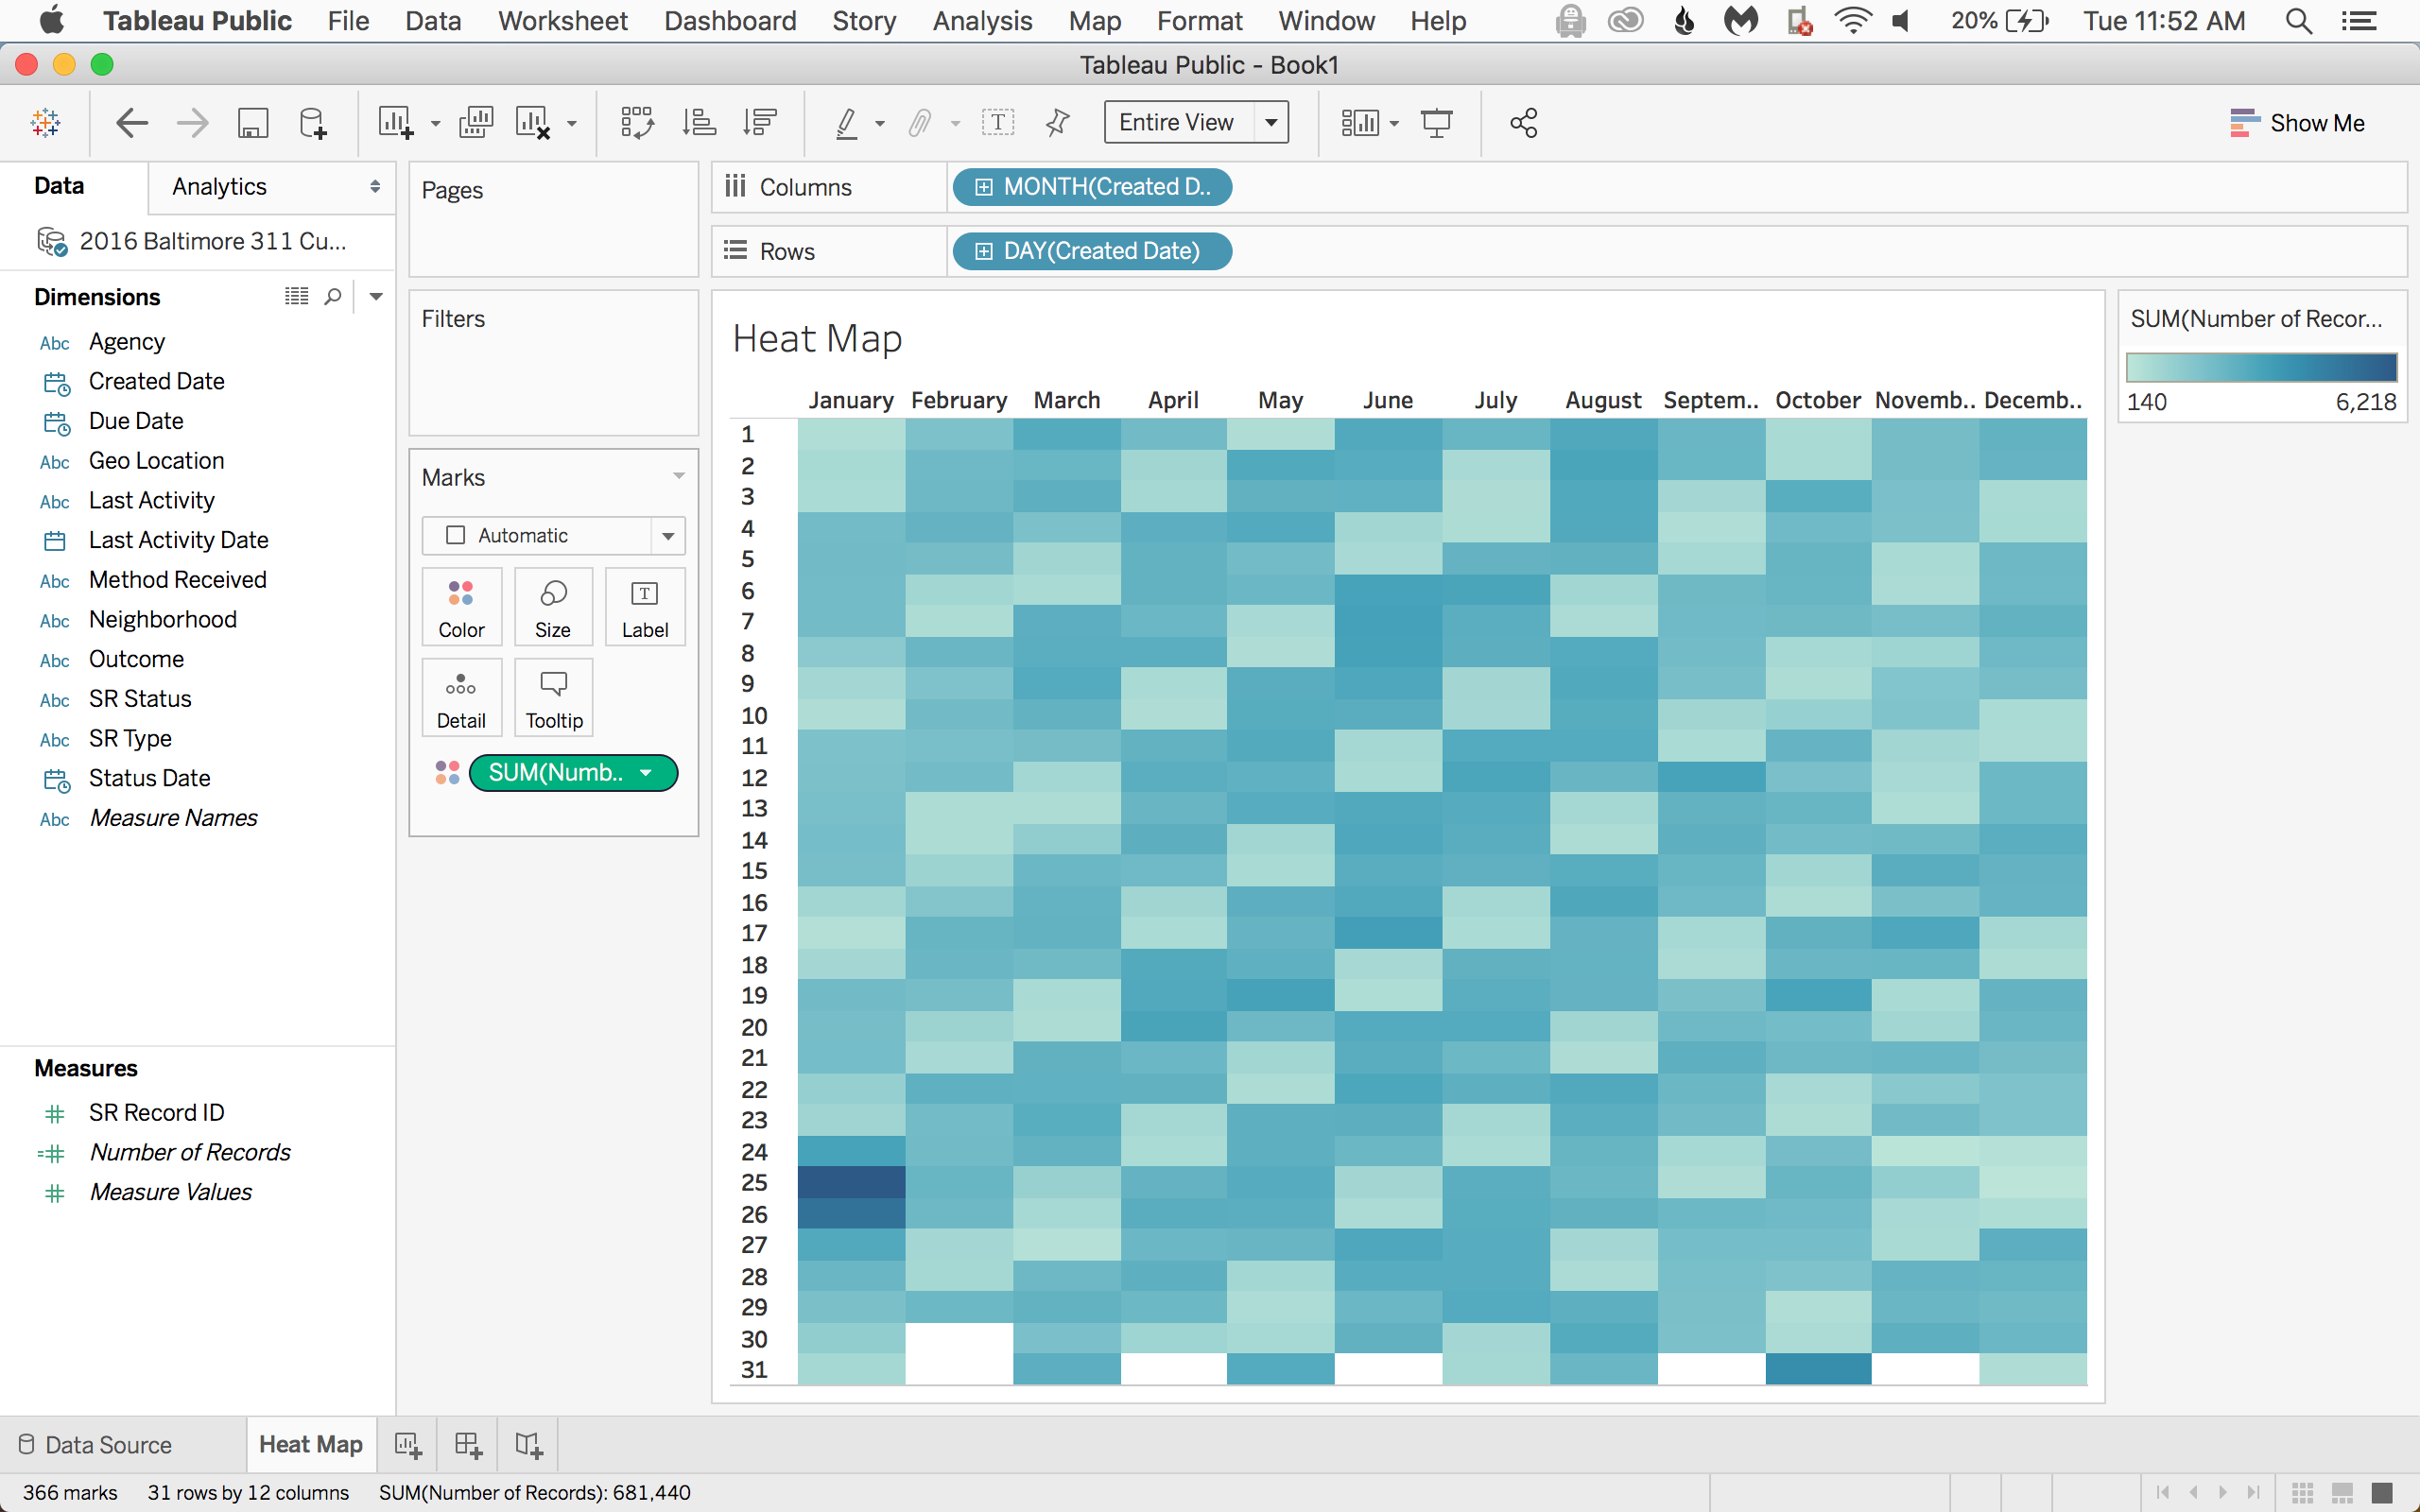Expand the DAY(Created Date) pill plus
This screenshot has width=2420, height=1512.
(983, 251)
